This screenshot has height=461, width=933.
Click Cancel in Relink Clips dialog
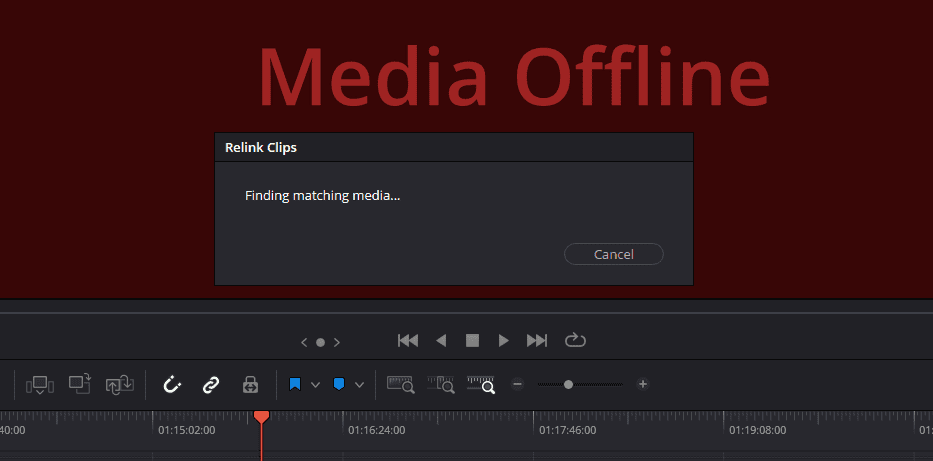click(x=613, y=254)
